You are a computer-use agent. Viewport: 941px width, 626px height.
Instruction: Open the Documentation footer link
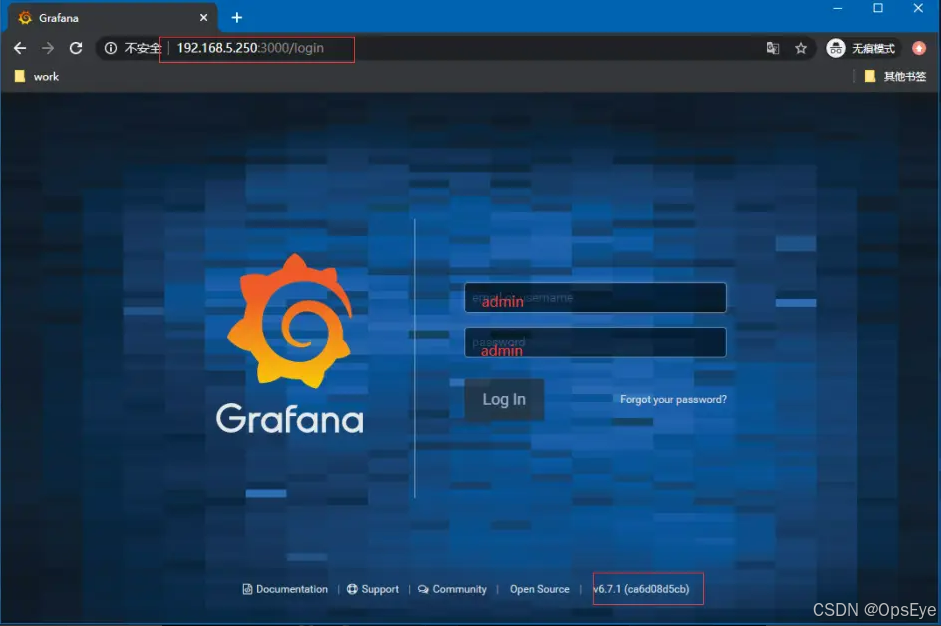285,589
